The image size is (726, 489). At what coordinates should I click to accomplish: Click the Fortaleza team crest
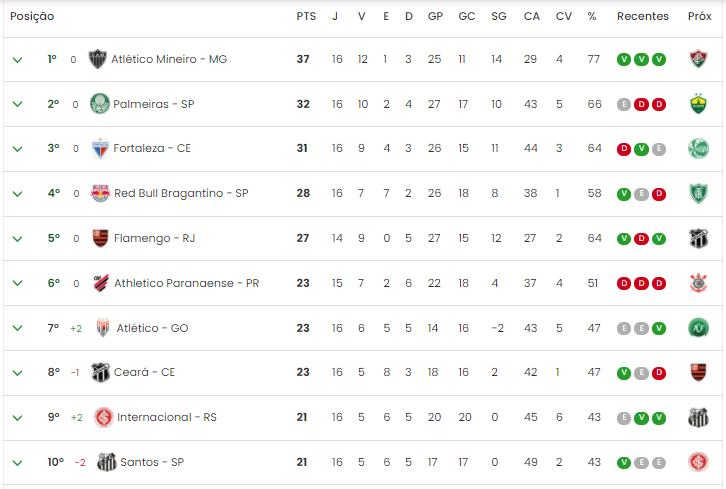point(100,148)
